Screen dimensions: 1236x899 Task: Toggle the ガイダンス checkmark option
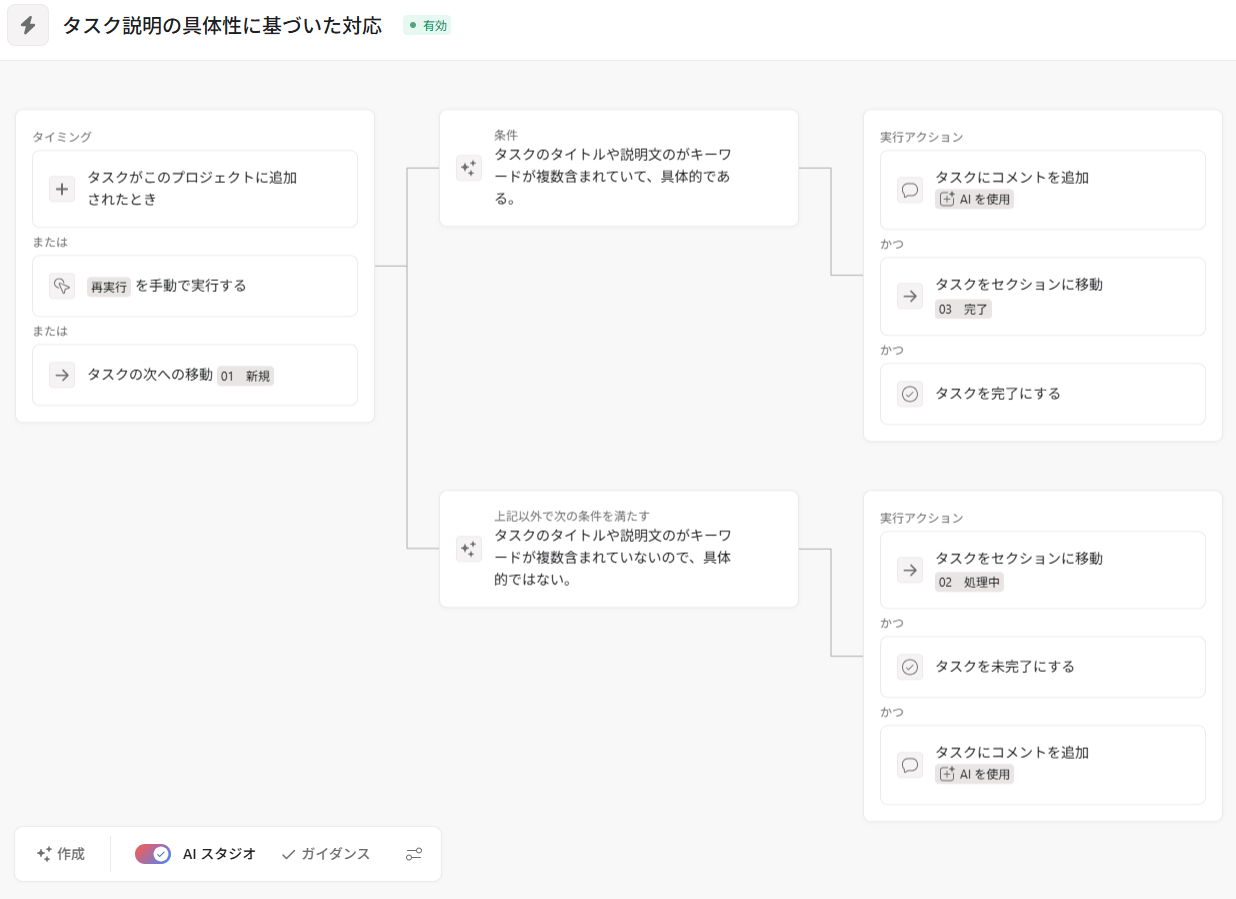click(326, 854)
